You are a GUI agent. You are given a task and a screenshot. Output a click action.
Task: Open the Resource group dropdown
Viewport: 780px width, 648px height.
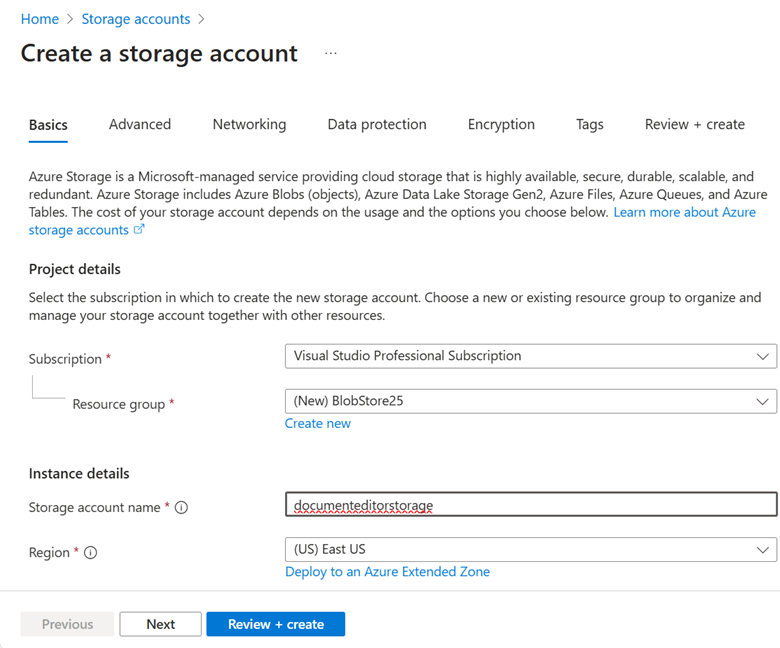coord(530,401)
